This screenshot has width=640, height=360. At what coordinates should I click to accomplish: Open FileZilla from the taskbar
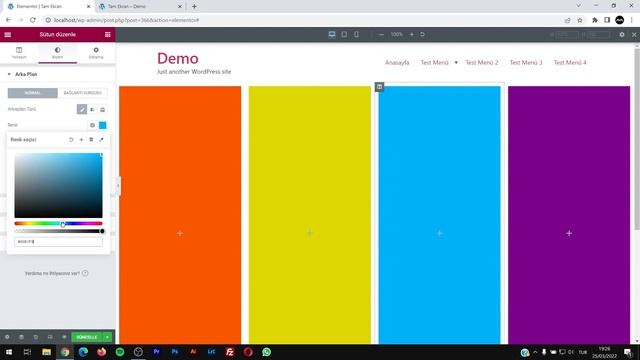pos(230,352)
